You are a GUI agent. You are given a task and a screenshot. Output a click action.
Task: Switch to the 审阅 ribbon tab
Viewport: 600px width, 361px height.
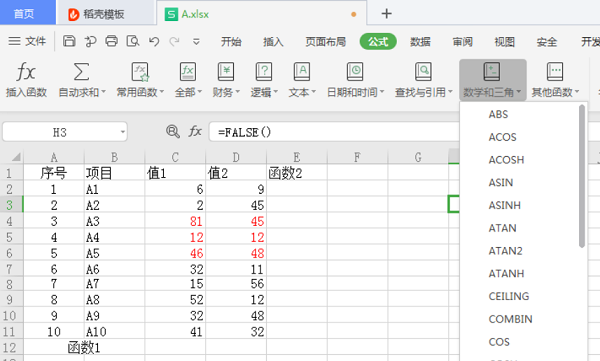click(x=462, y=42)
